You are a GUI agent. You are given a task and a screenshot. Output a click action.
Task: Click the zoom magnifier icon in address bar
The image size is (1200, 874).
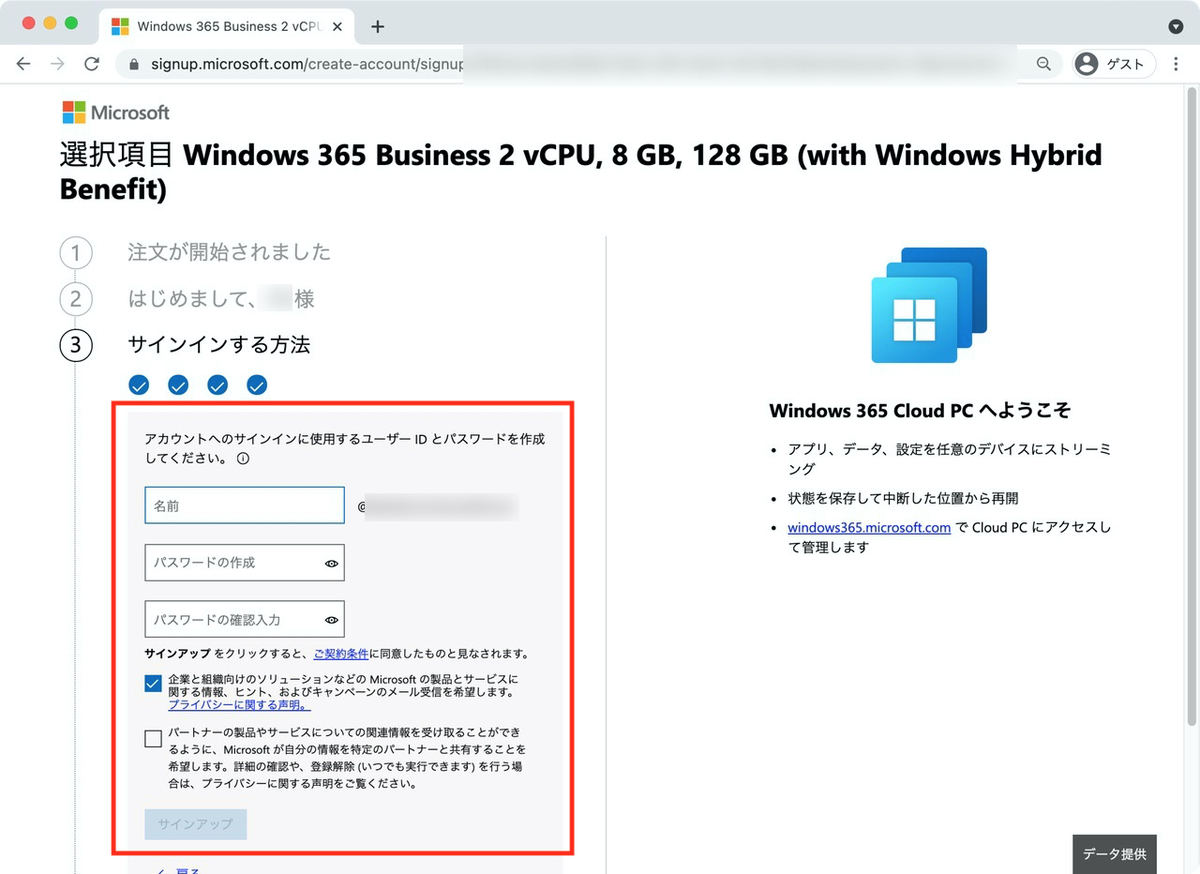[1043, 64]
